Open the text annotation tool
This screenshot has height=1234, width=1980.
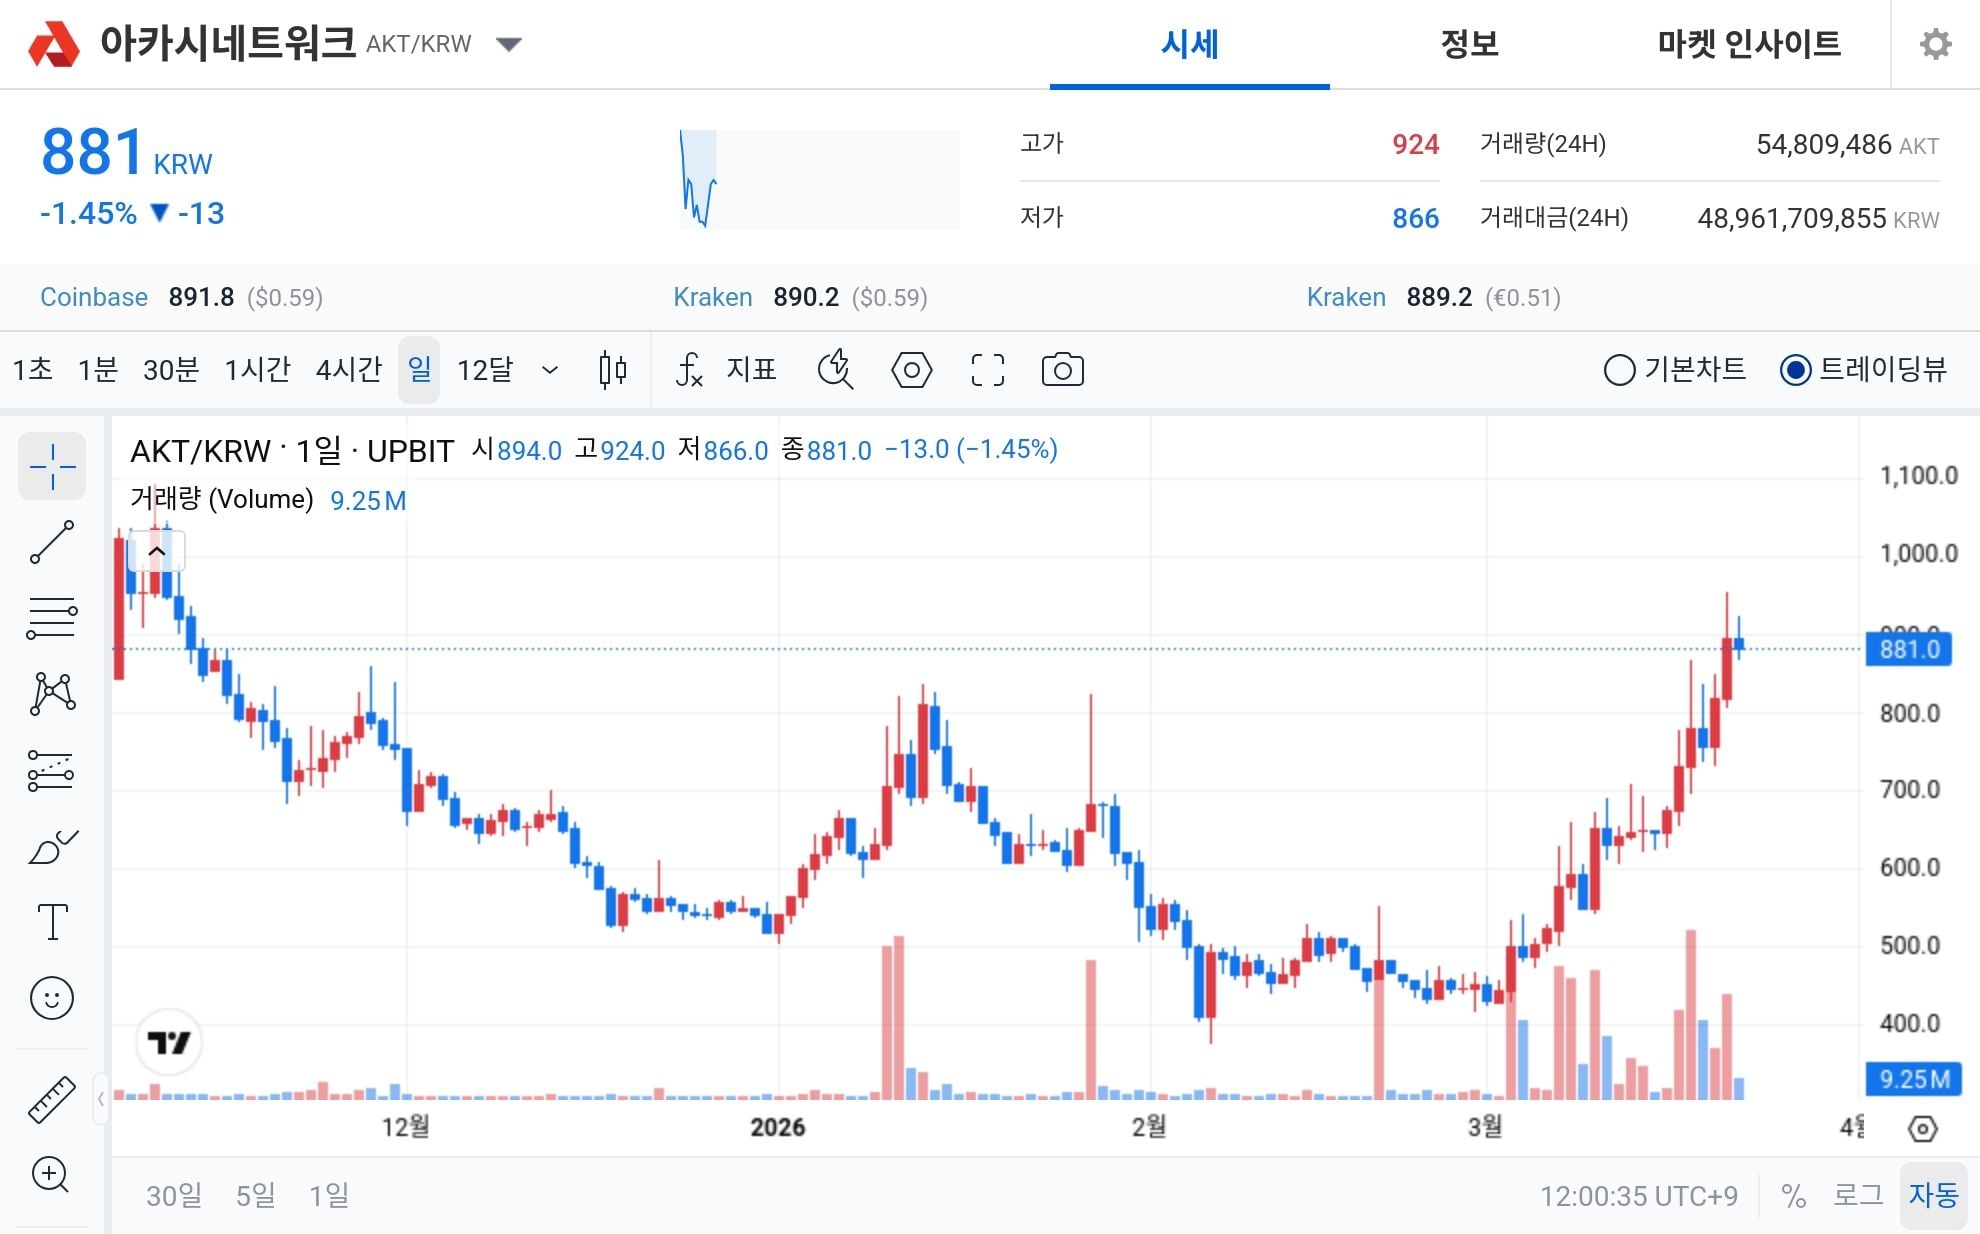pos(52,922)
